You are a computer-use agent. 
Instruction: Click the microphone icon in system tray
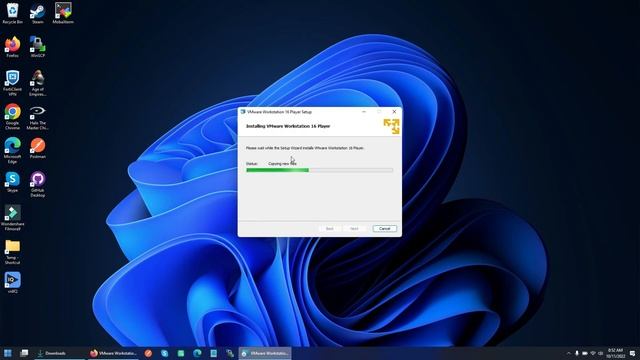click(577, 353)
